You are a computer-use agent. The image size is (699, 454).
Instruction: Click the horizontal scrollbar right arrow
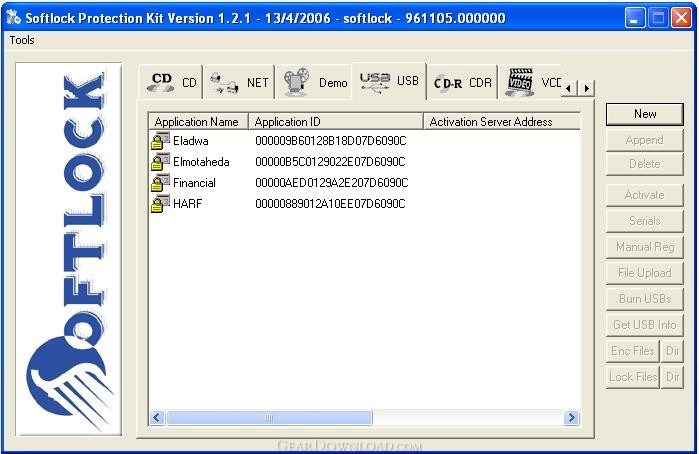click(x=572, y=417)
